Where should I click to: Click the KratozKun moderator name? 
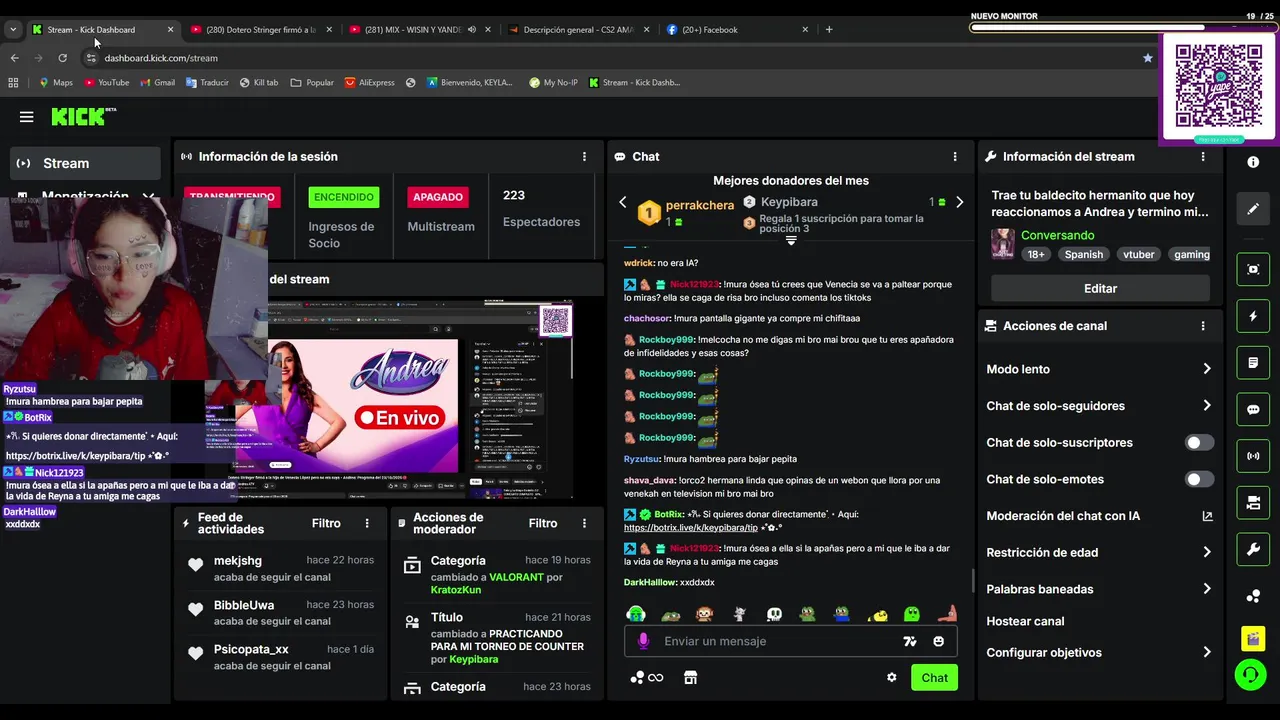coord(456,590)
